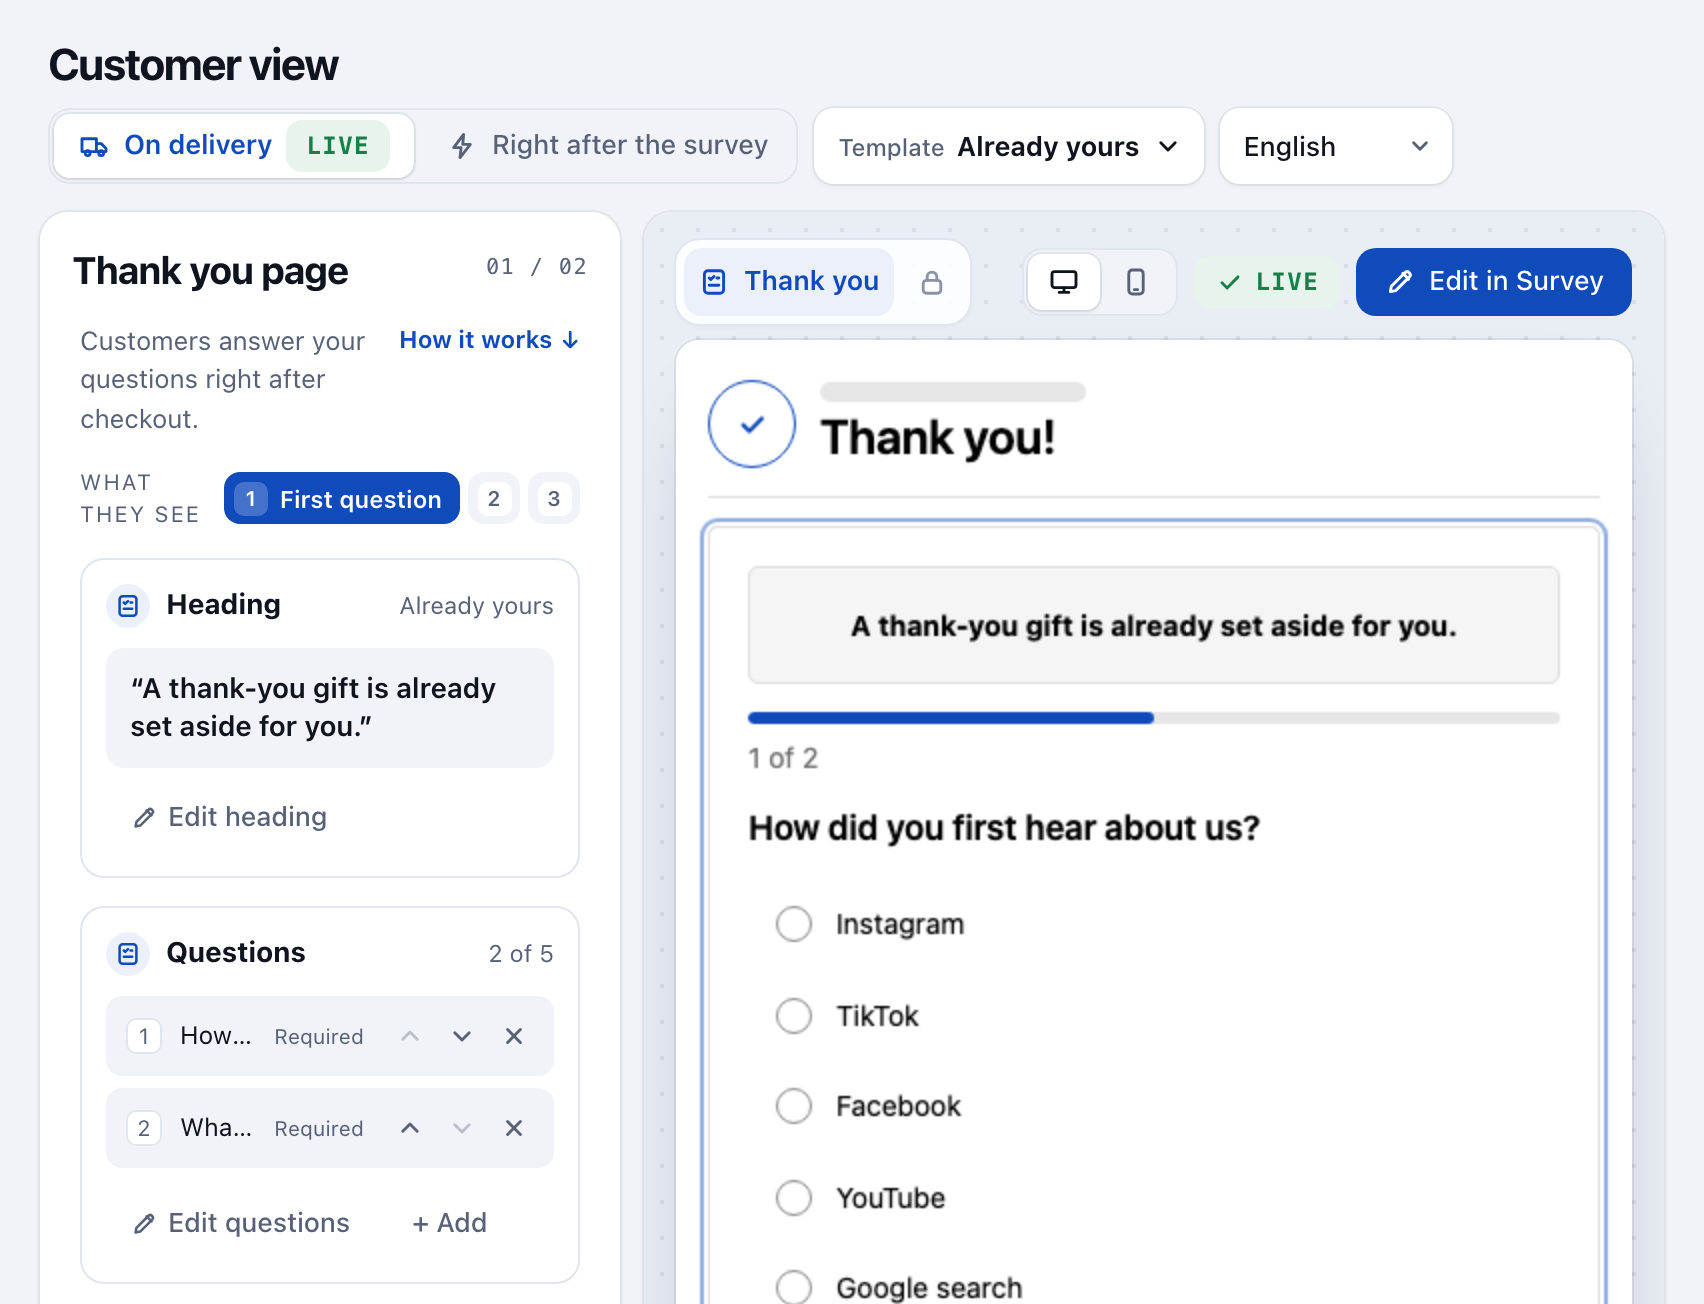Screen dimensions: 1704x1304
Task: Click question row 2 Wha...
Action: pos(330,1128)
